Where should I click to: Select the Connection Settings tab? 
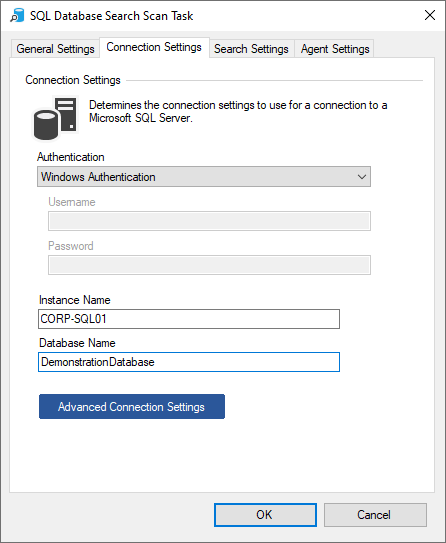(x=154, y=47)
